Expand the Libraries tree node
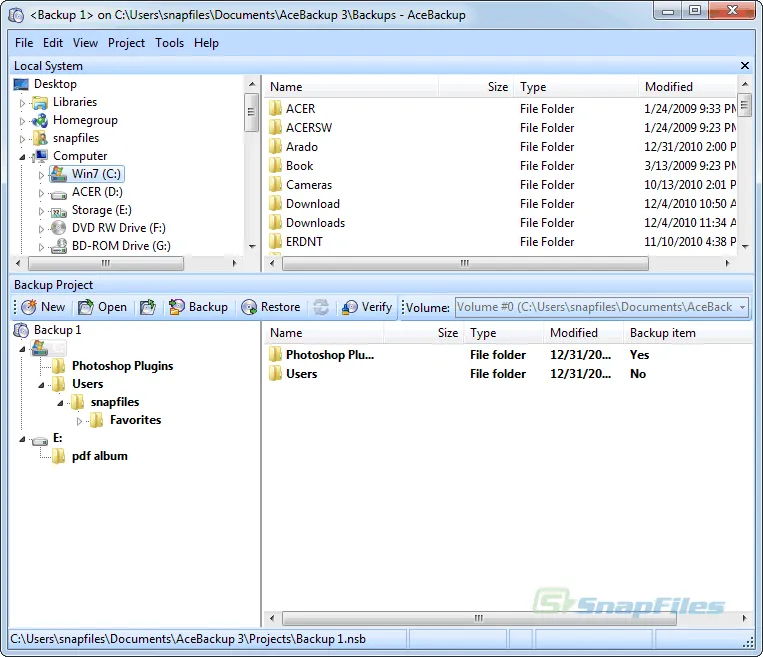 [22, 103]
